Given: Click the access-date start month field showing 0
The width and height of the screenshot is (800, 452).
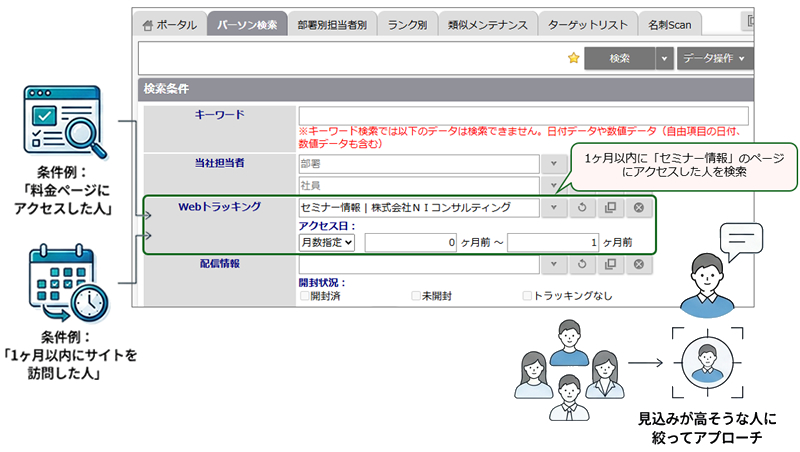Looking at the screenshot, I should (x=411, y=242).
